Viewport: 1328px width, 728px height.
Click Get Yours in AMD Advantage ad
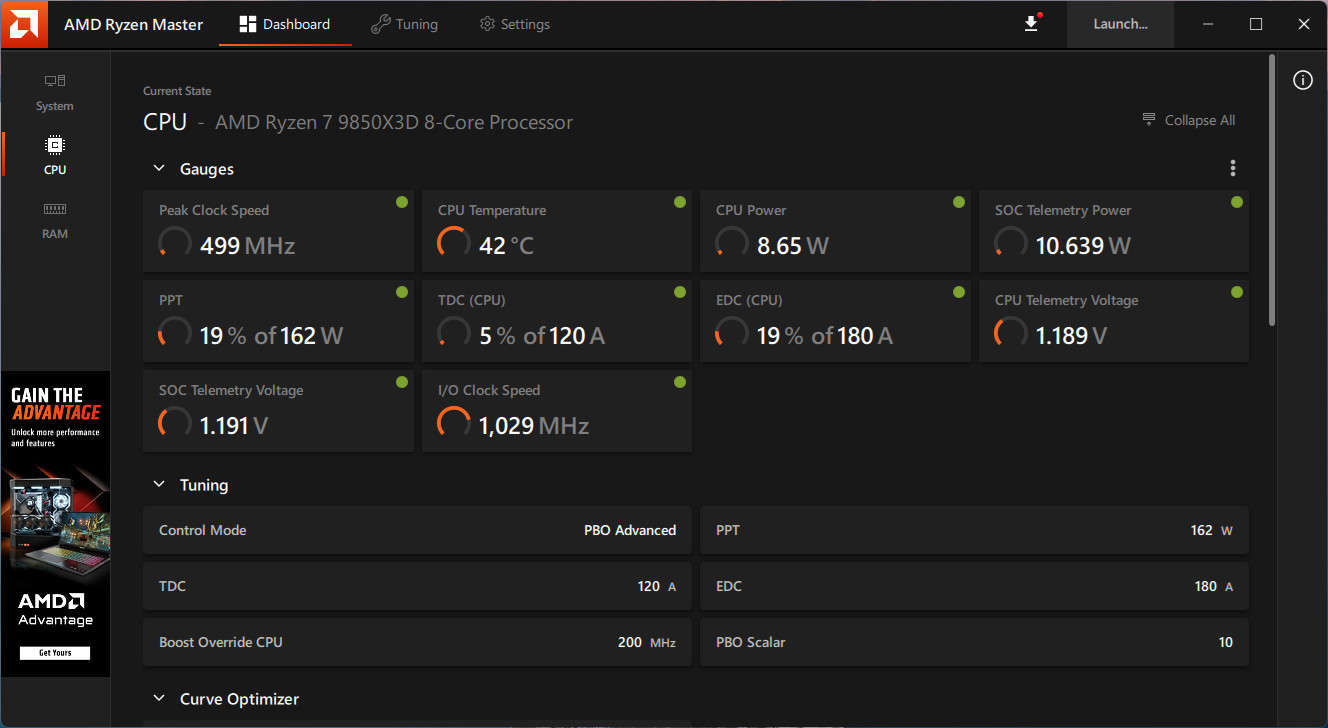click(x=55, y=653)
